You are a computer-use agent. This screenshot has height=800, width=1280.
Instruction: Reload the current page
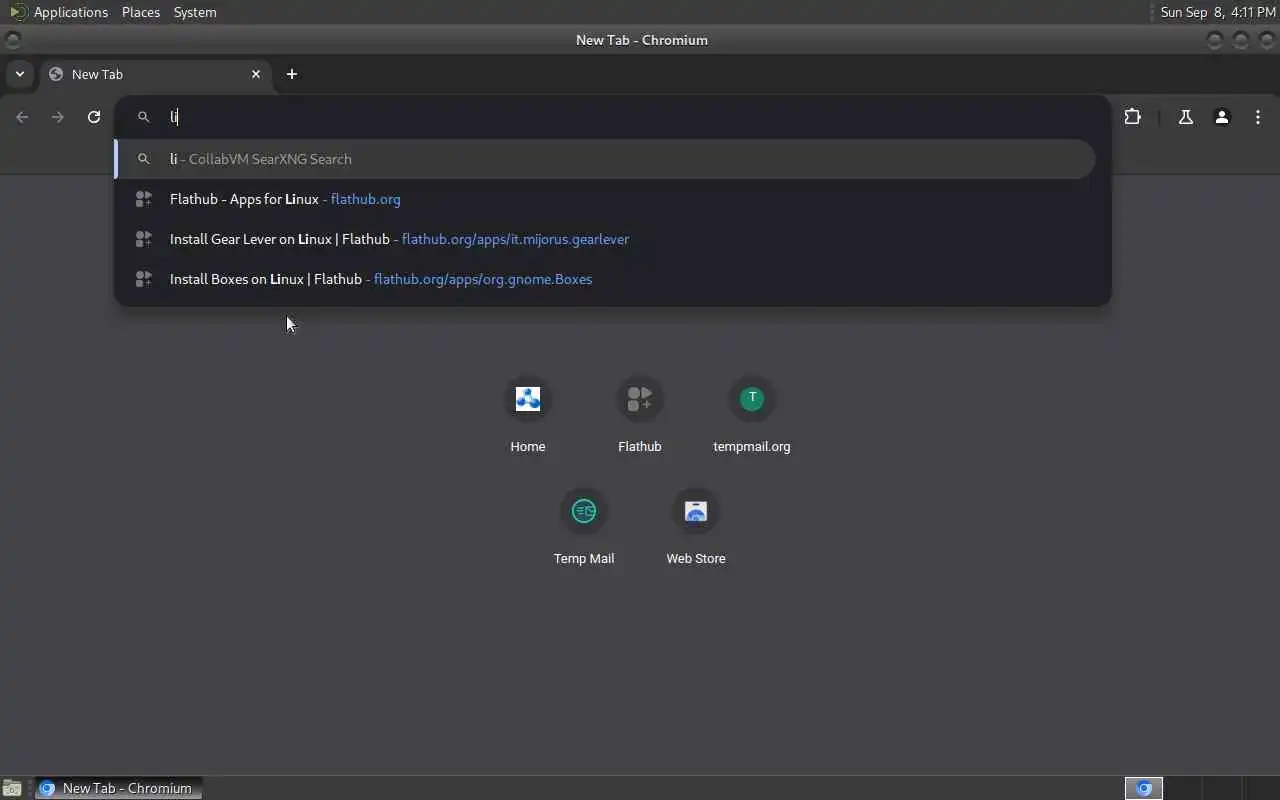pyautogui.click(x=94, y=117)
